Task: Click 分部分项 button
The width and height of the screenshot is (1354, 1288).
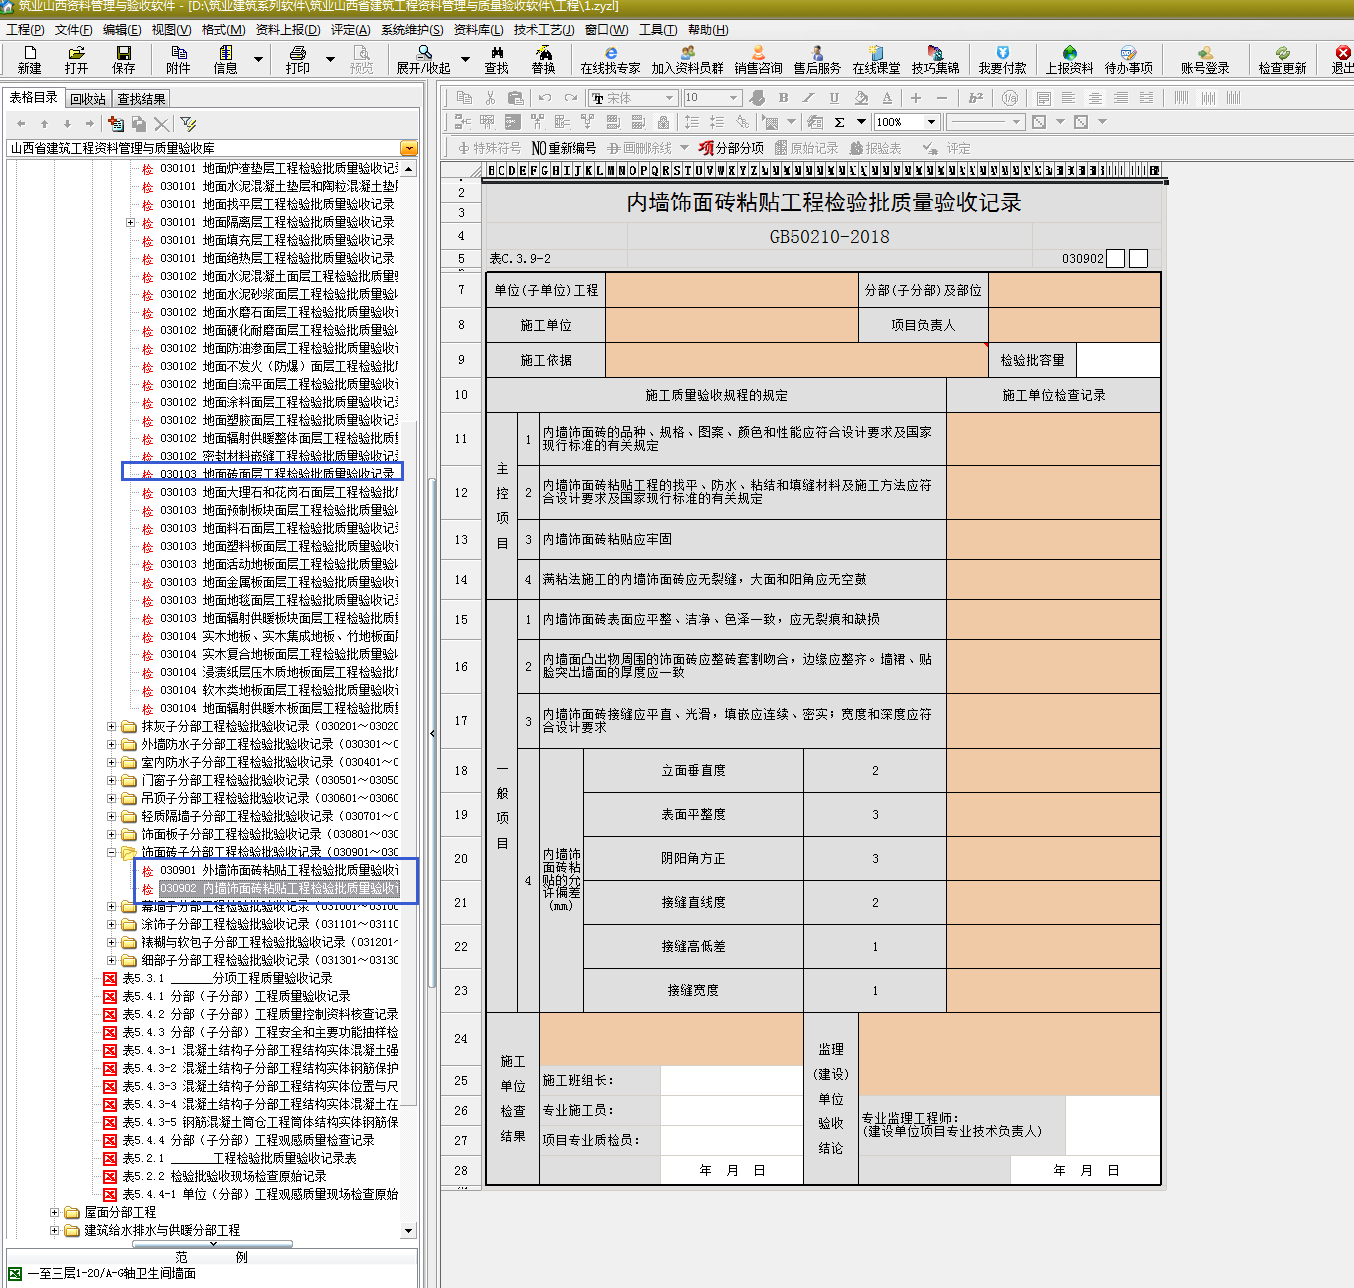Action: tap(732, 148)
